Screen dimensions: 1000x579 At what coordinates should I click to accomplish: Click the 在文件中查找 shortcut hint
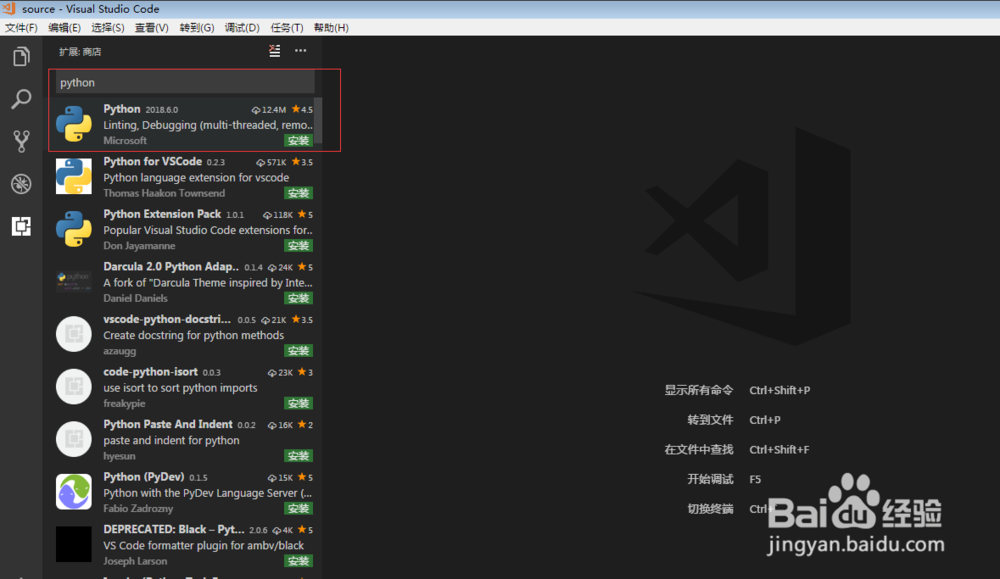point(699,450)
